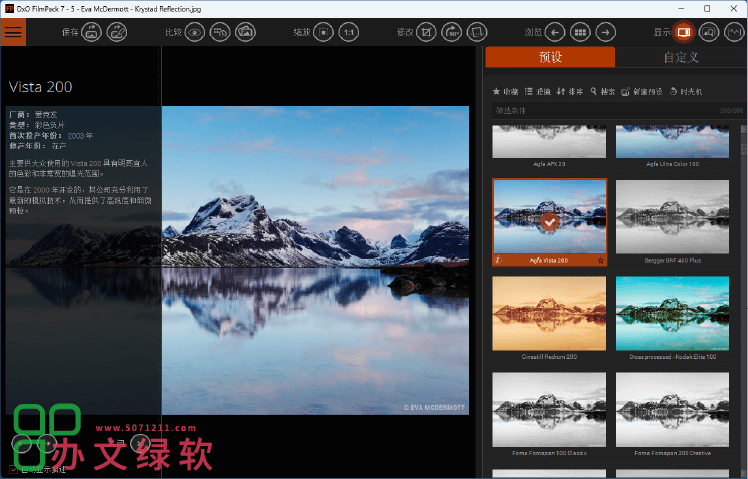Select the Agfa APX 25 preset thumbnail
Image resolution: width=748 pixels, height=479 pixels.
(549, 142)
